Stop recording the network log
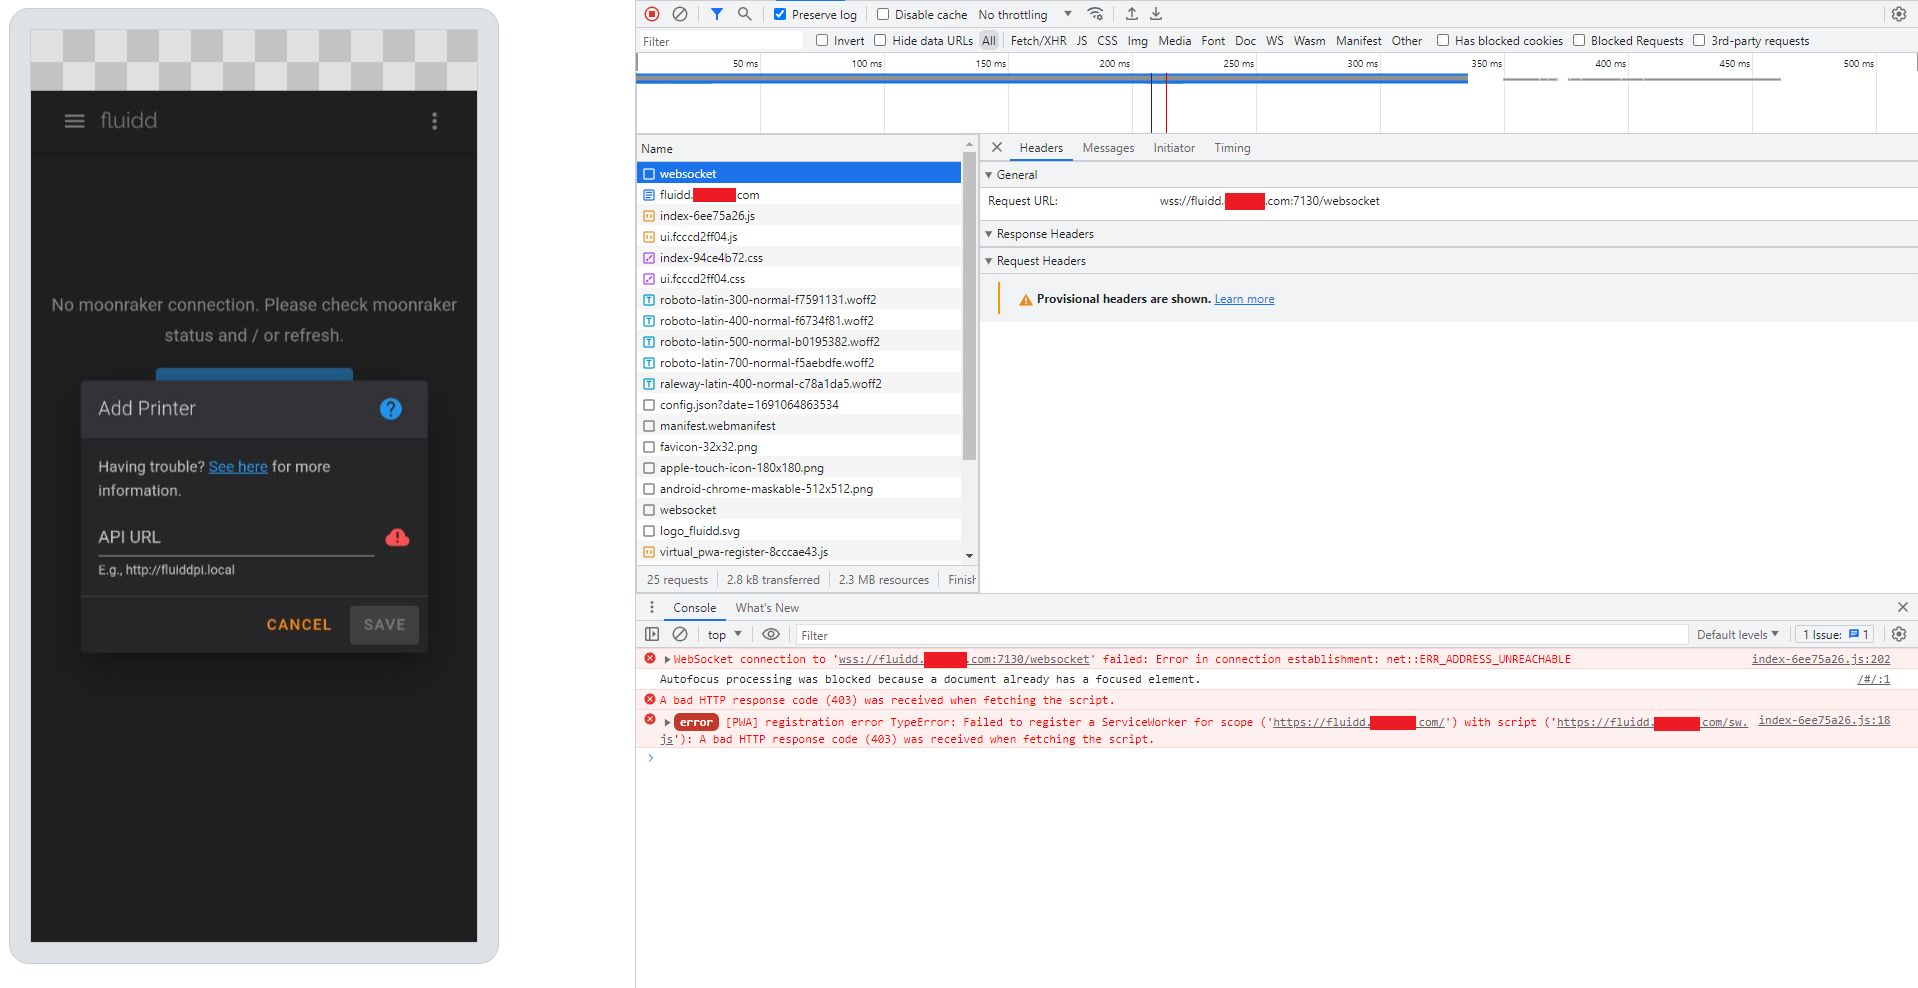The height and width of the screenshot is (988, 1918). 652,13
